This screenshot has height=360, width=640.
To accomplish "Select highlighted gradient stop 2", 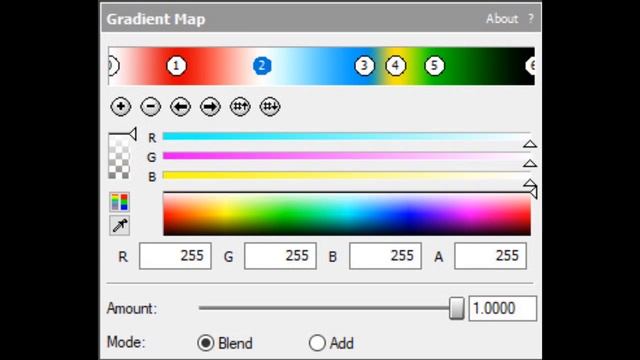I will [262, 66].
